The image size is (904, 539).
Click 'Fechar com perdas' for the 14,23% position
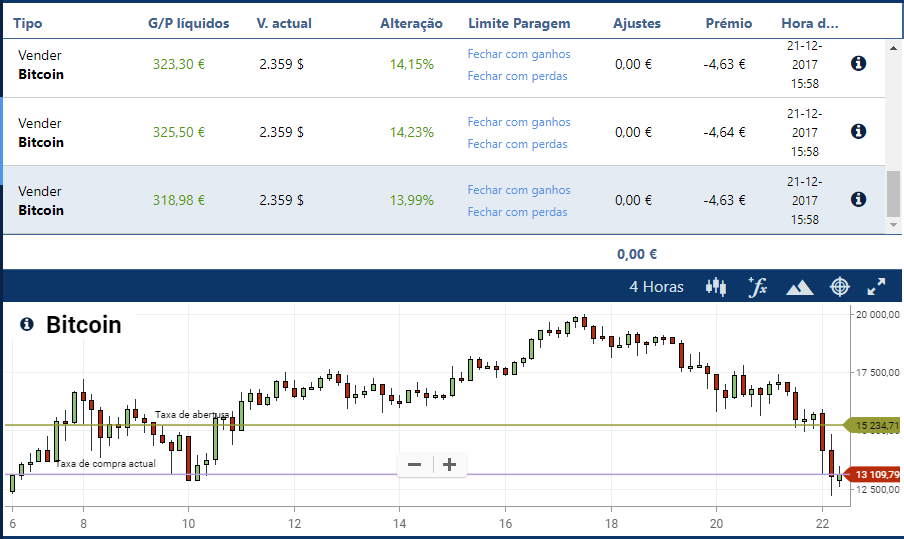517,144
